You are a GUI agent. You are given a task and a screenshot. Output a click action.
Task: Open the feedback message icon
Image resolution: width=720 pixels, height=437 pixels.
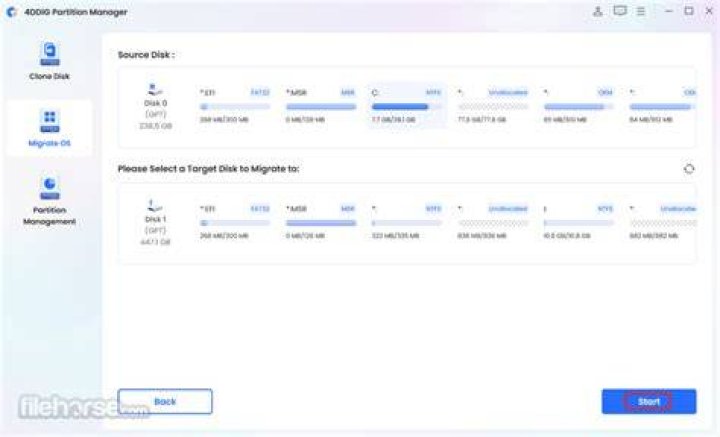pos(620,11)
